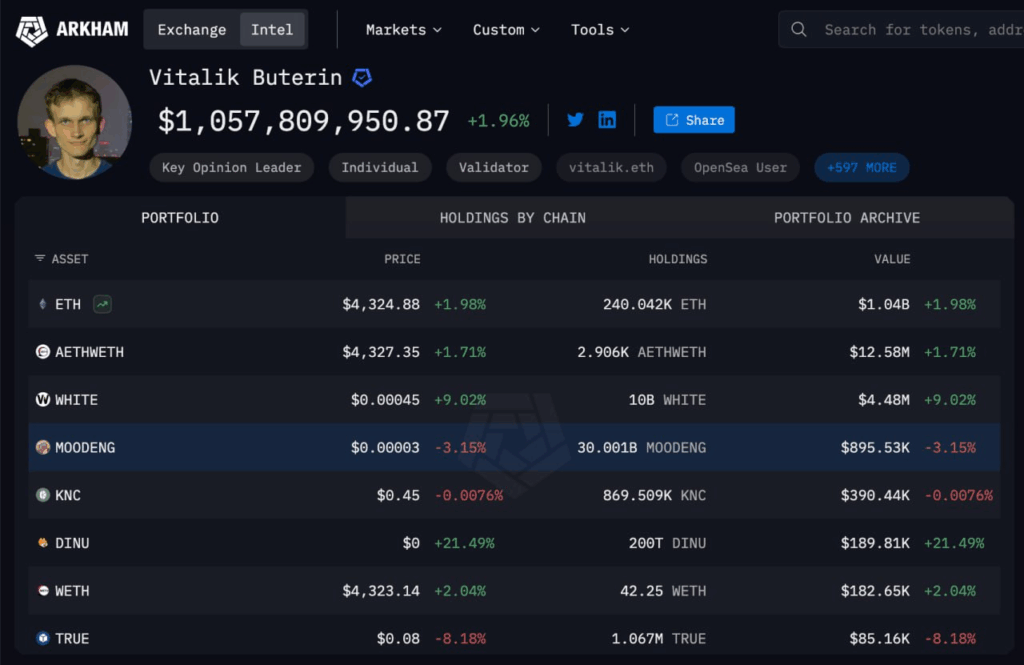Expand the Markets dropdown menu
Image resolution: width=1024 pixels, height=665 pixels.
pyautogui.click(x=404, y=30)
